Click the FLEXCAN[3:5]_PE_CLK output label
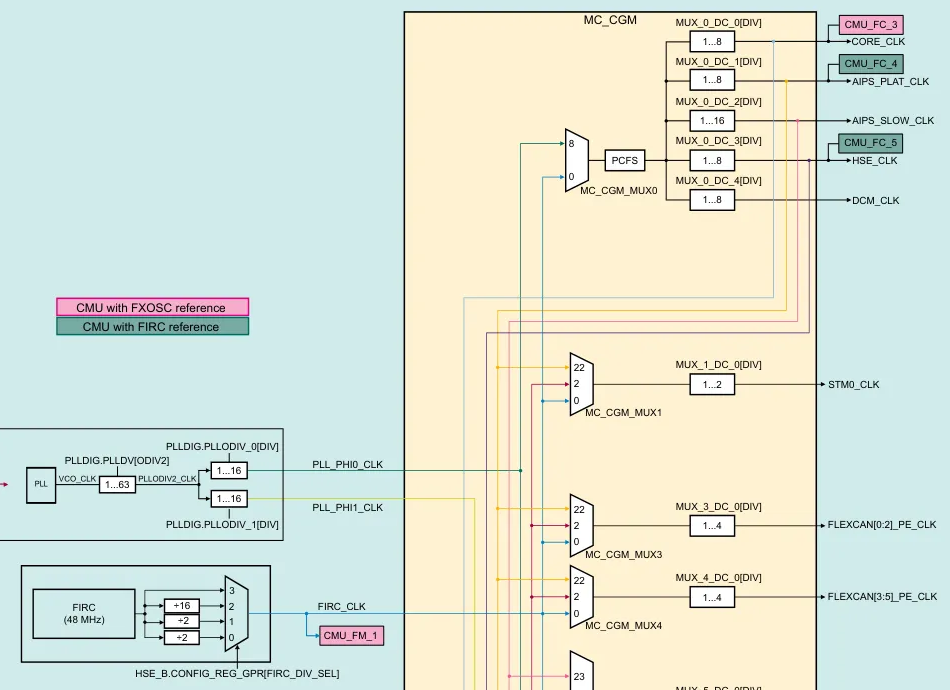The width and height of the screenshot is (950, 690). click(883, 597)
